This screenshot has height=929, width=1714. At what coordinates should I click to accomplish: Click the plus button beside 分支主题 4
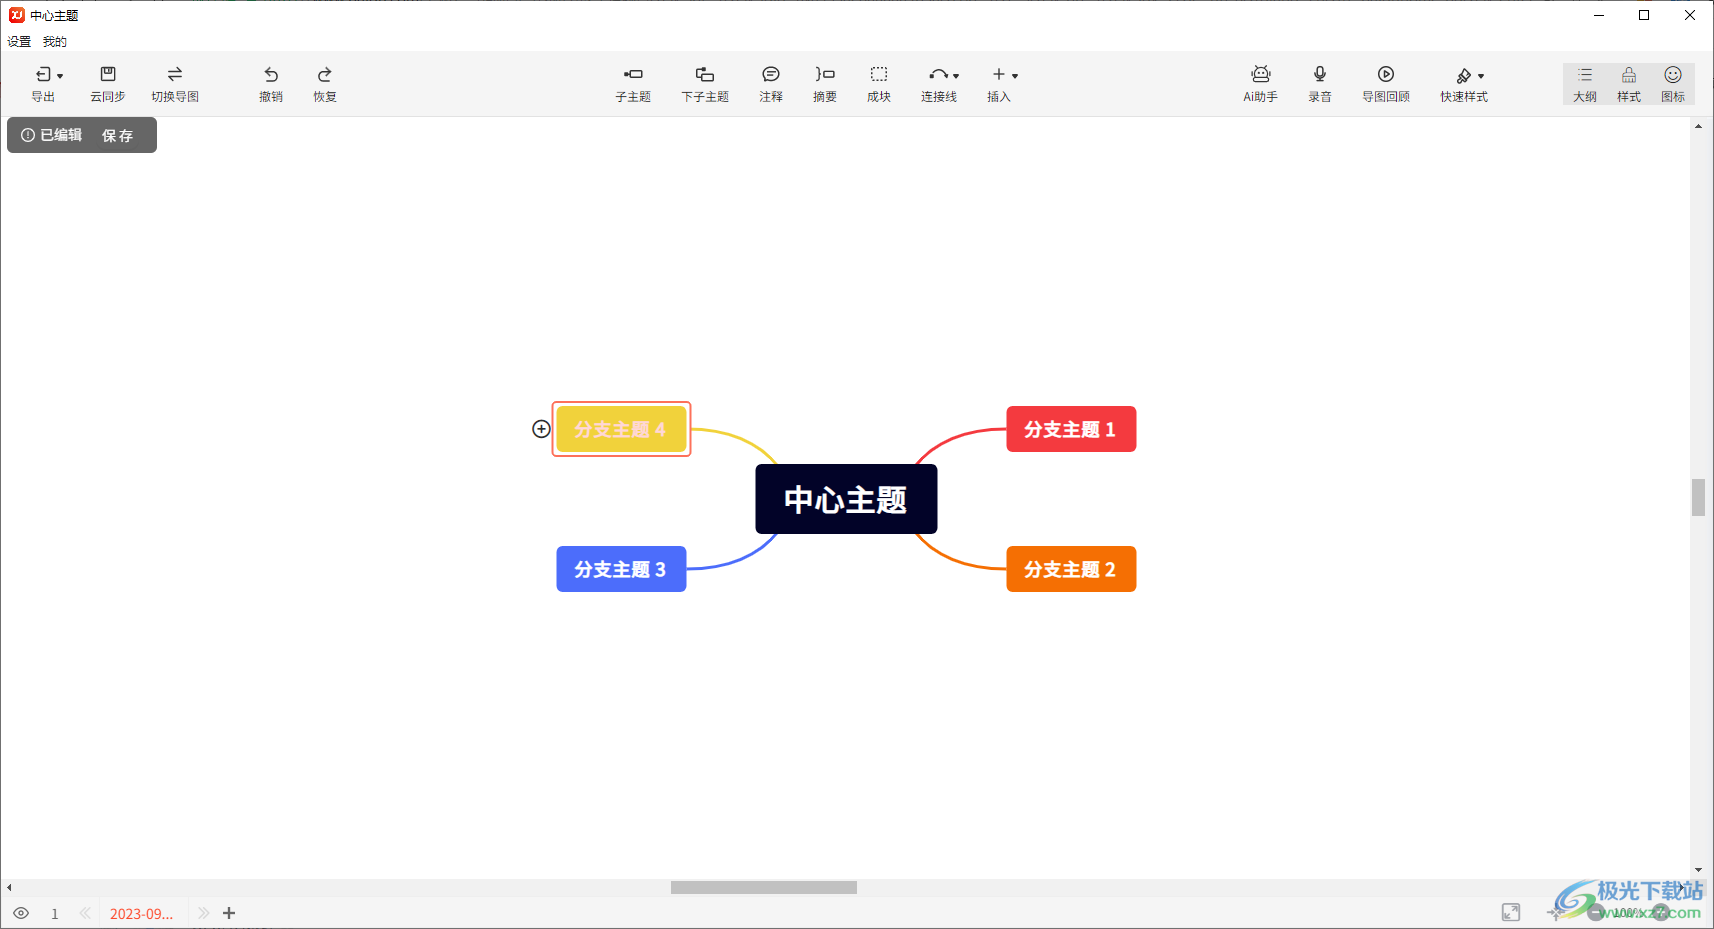tap(541, 429)
